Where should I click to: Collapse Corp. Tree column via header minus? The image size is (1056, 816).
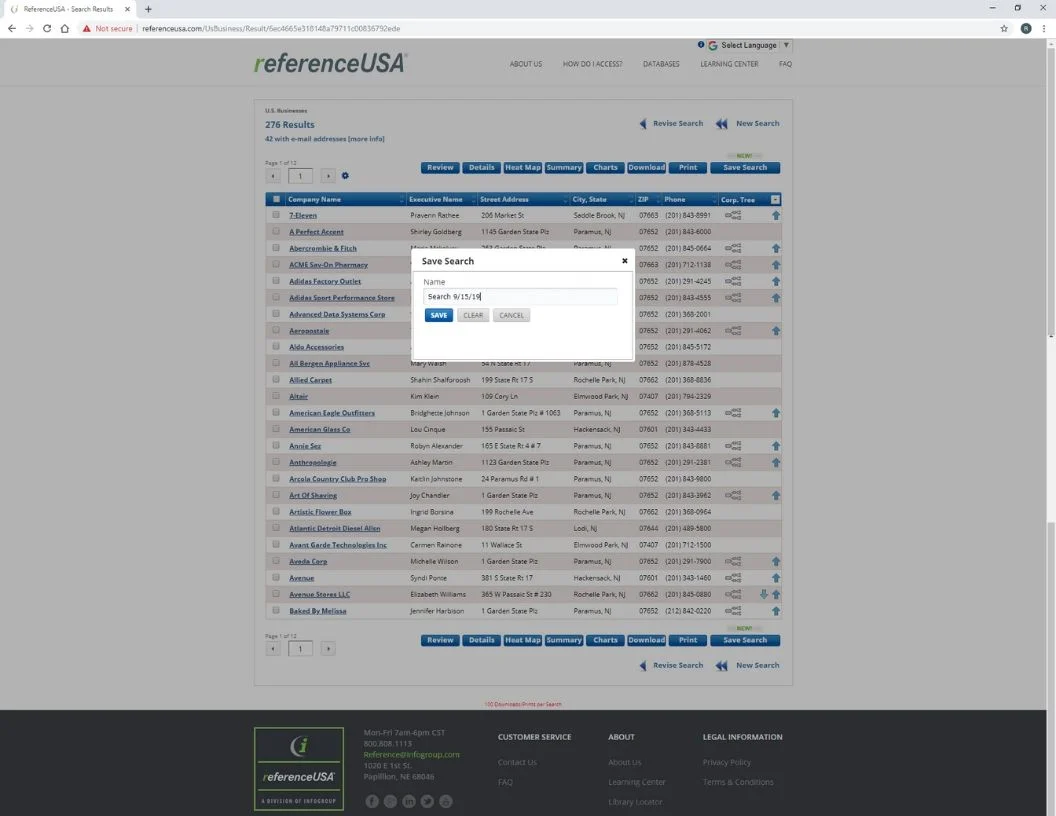(775, 199)
